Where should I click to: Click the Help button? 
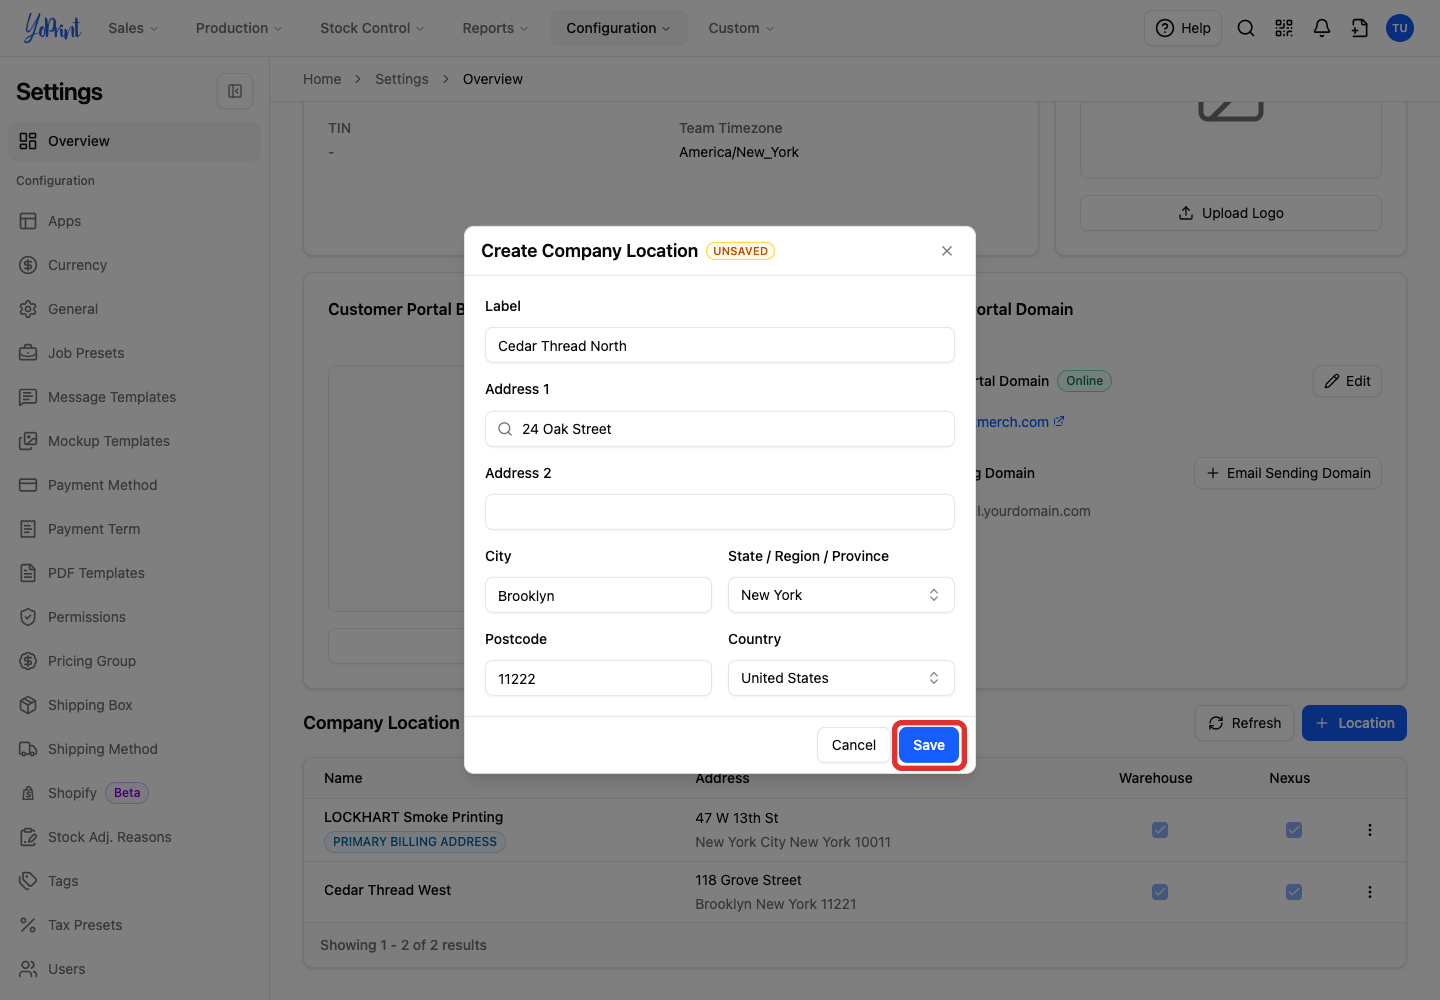1183,28
